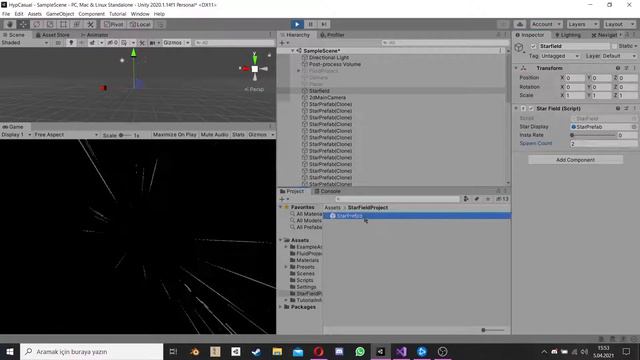Image resolution: width=640 pixels, height=360 pixels.
Task: Select the combined Transform tool
Action: [77, 24]
